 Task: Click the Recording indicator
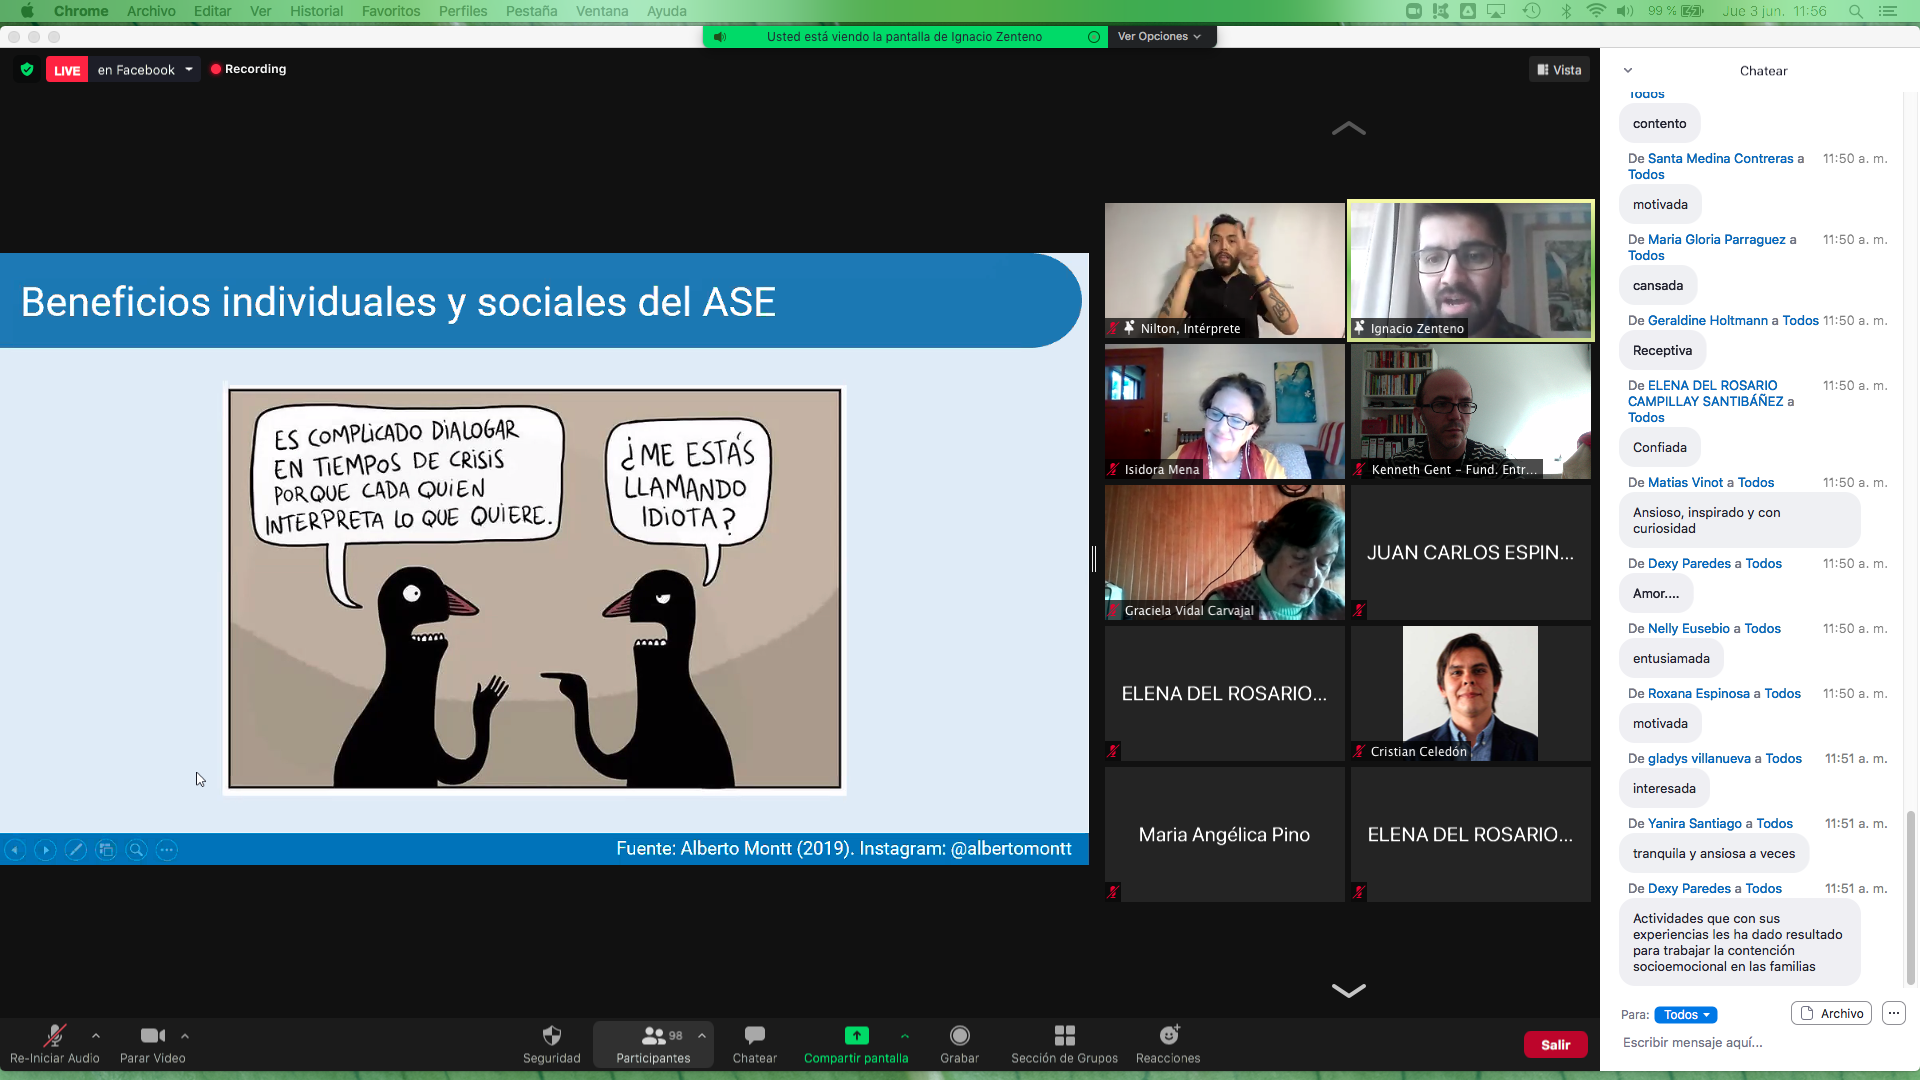(248, 69)
